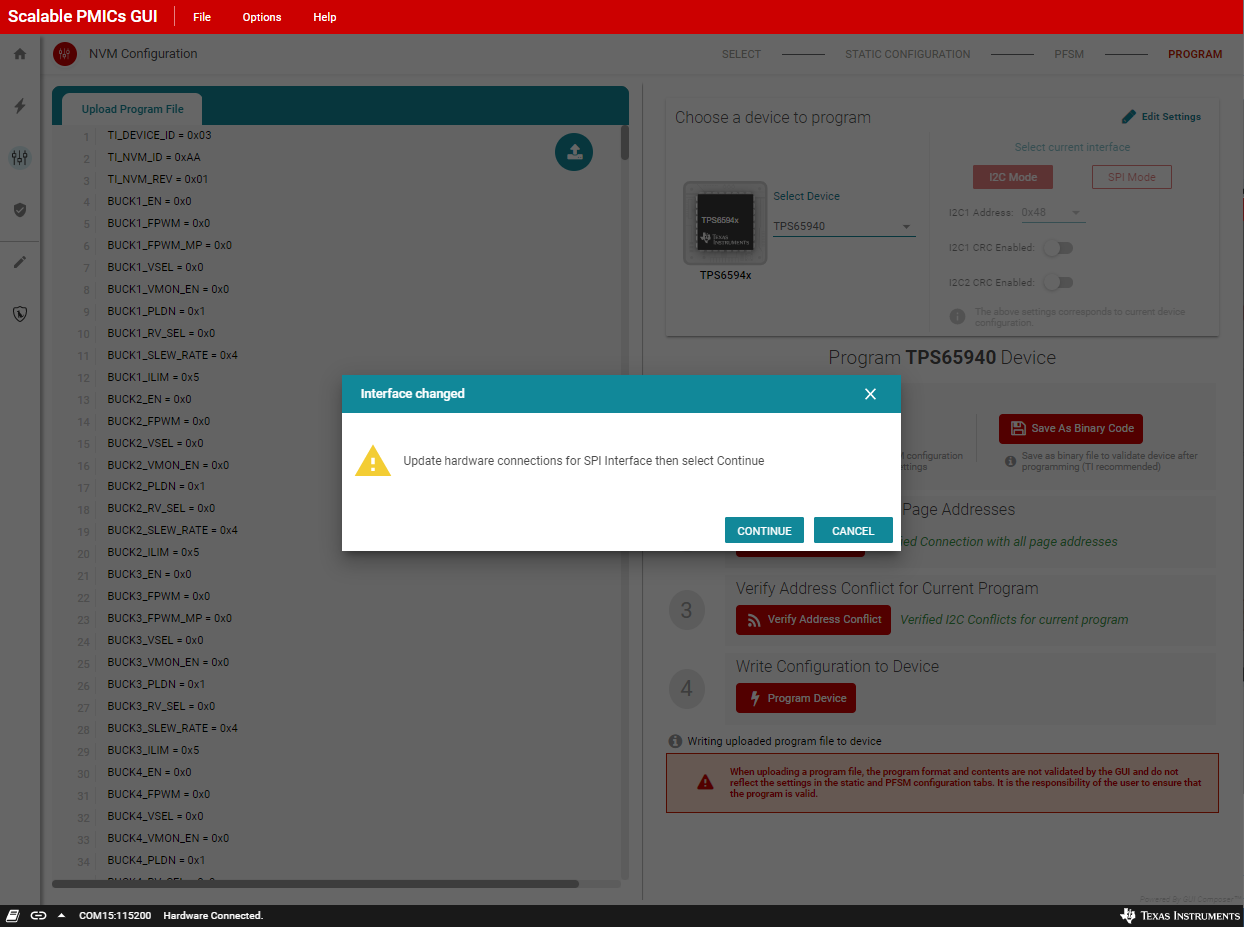This screenshot has height=927, width=1244.
Task: Close the Interface changed dialog with X
Action: (x=870, y=394)
